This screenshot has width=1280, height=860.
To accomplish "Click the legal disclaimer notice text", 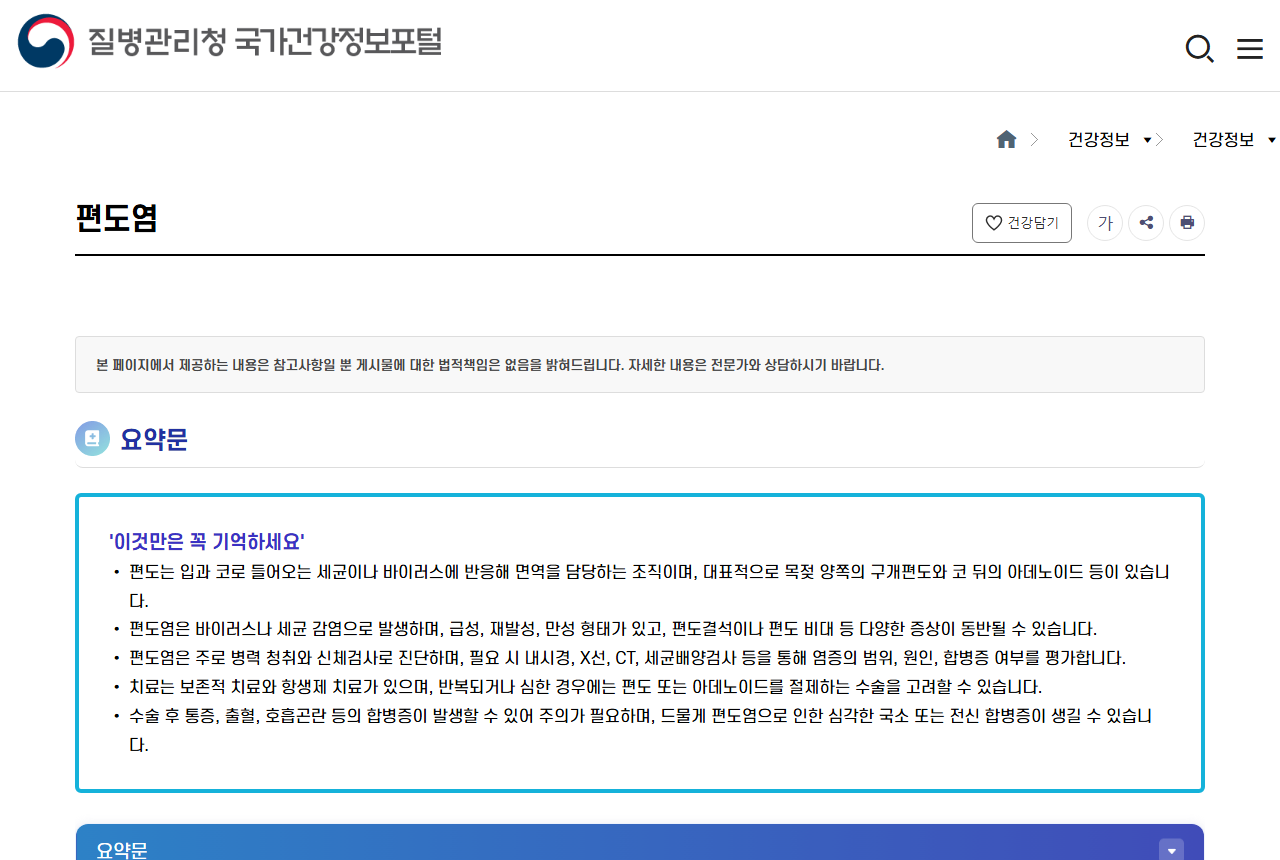I will 490,365.
